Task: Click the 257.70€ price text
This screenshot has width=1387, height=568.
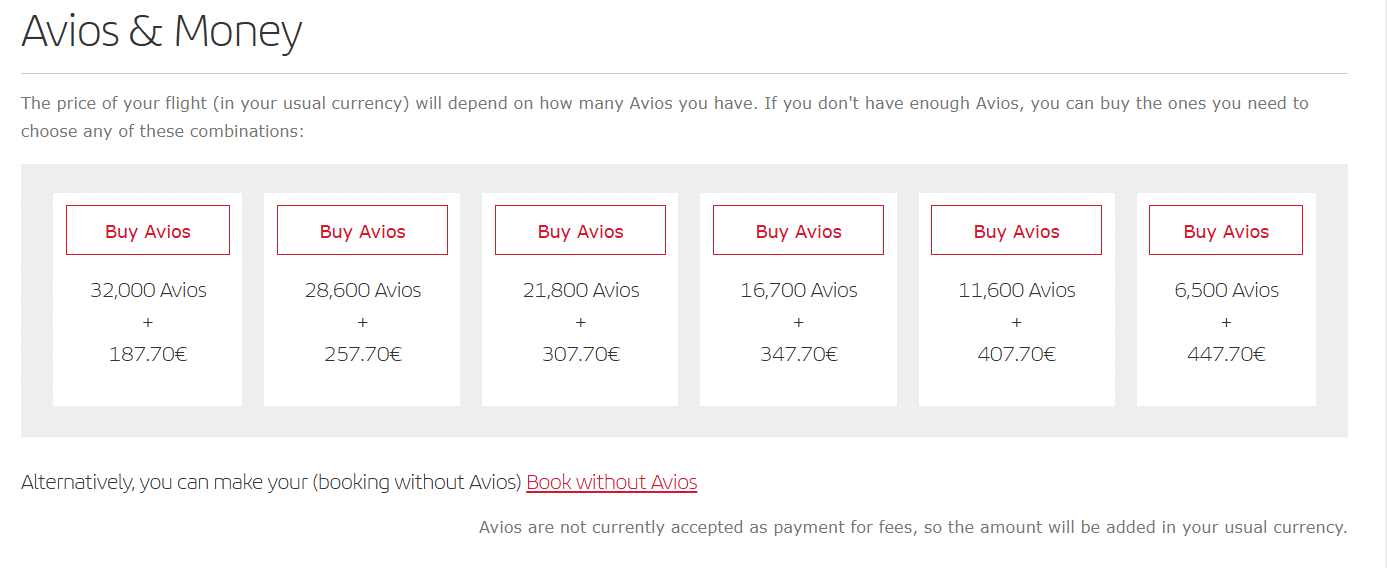Action: tap(363, 354)
